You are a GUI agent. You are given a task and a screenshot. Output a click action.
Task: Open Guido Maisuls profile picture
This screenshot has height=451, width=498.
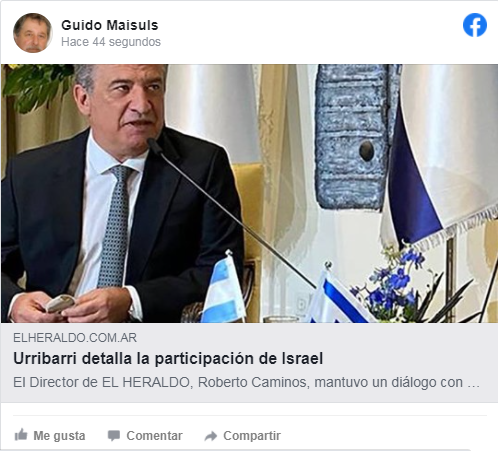pos(33,33)
